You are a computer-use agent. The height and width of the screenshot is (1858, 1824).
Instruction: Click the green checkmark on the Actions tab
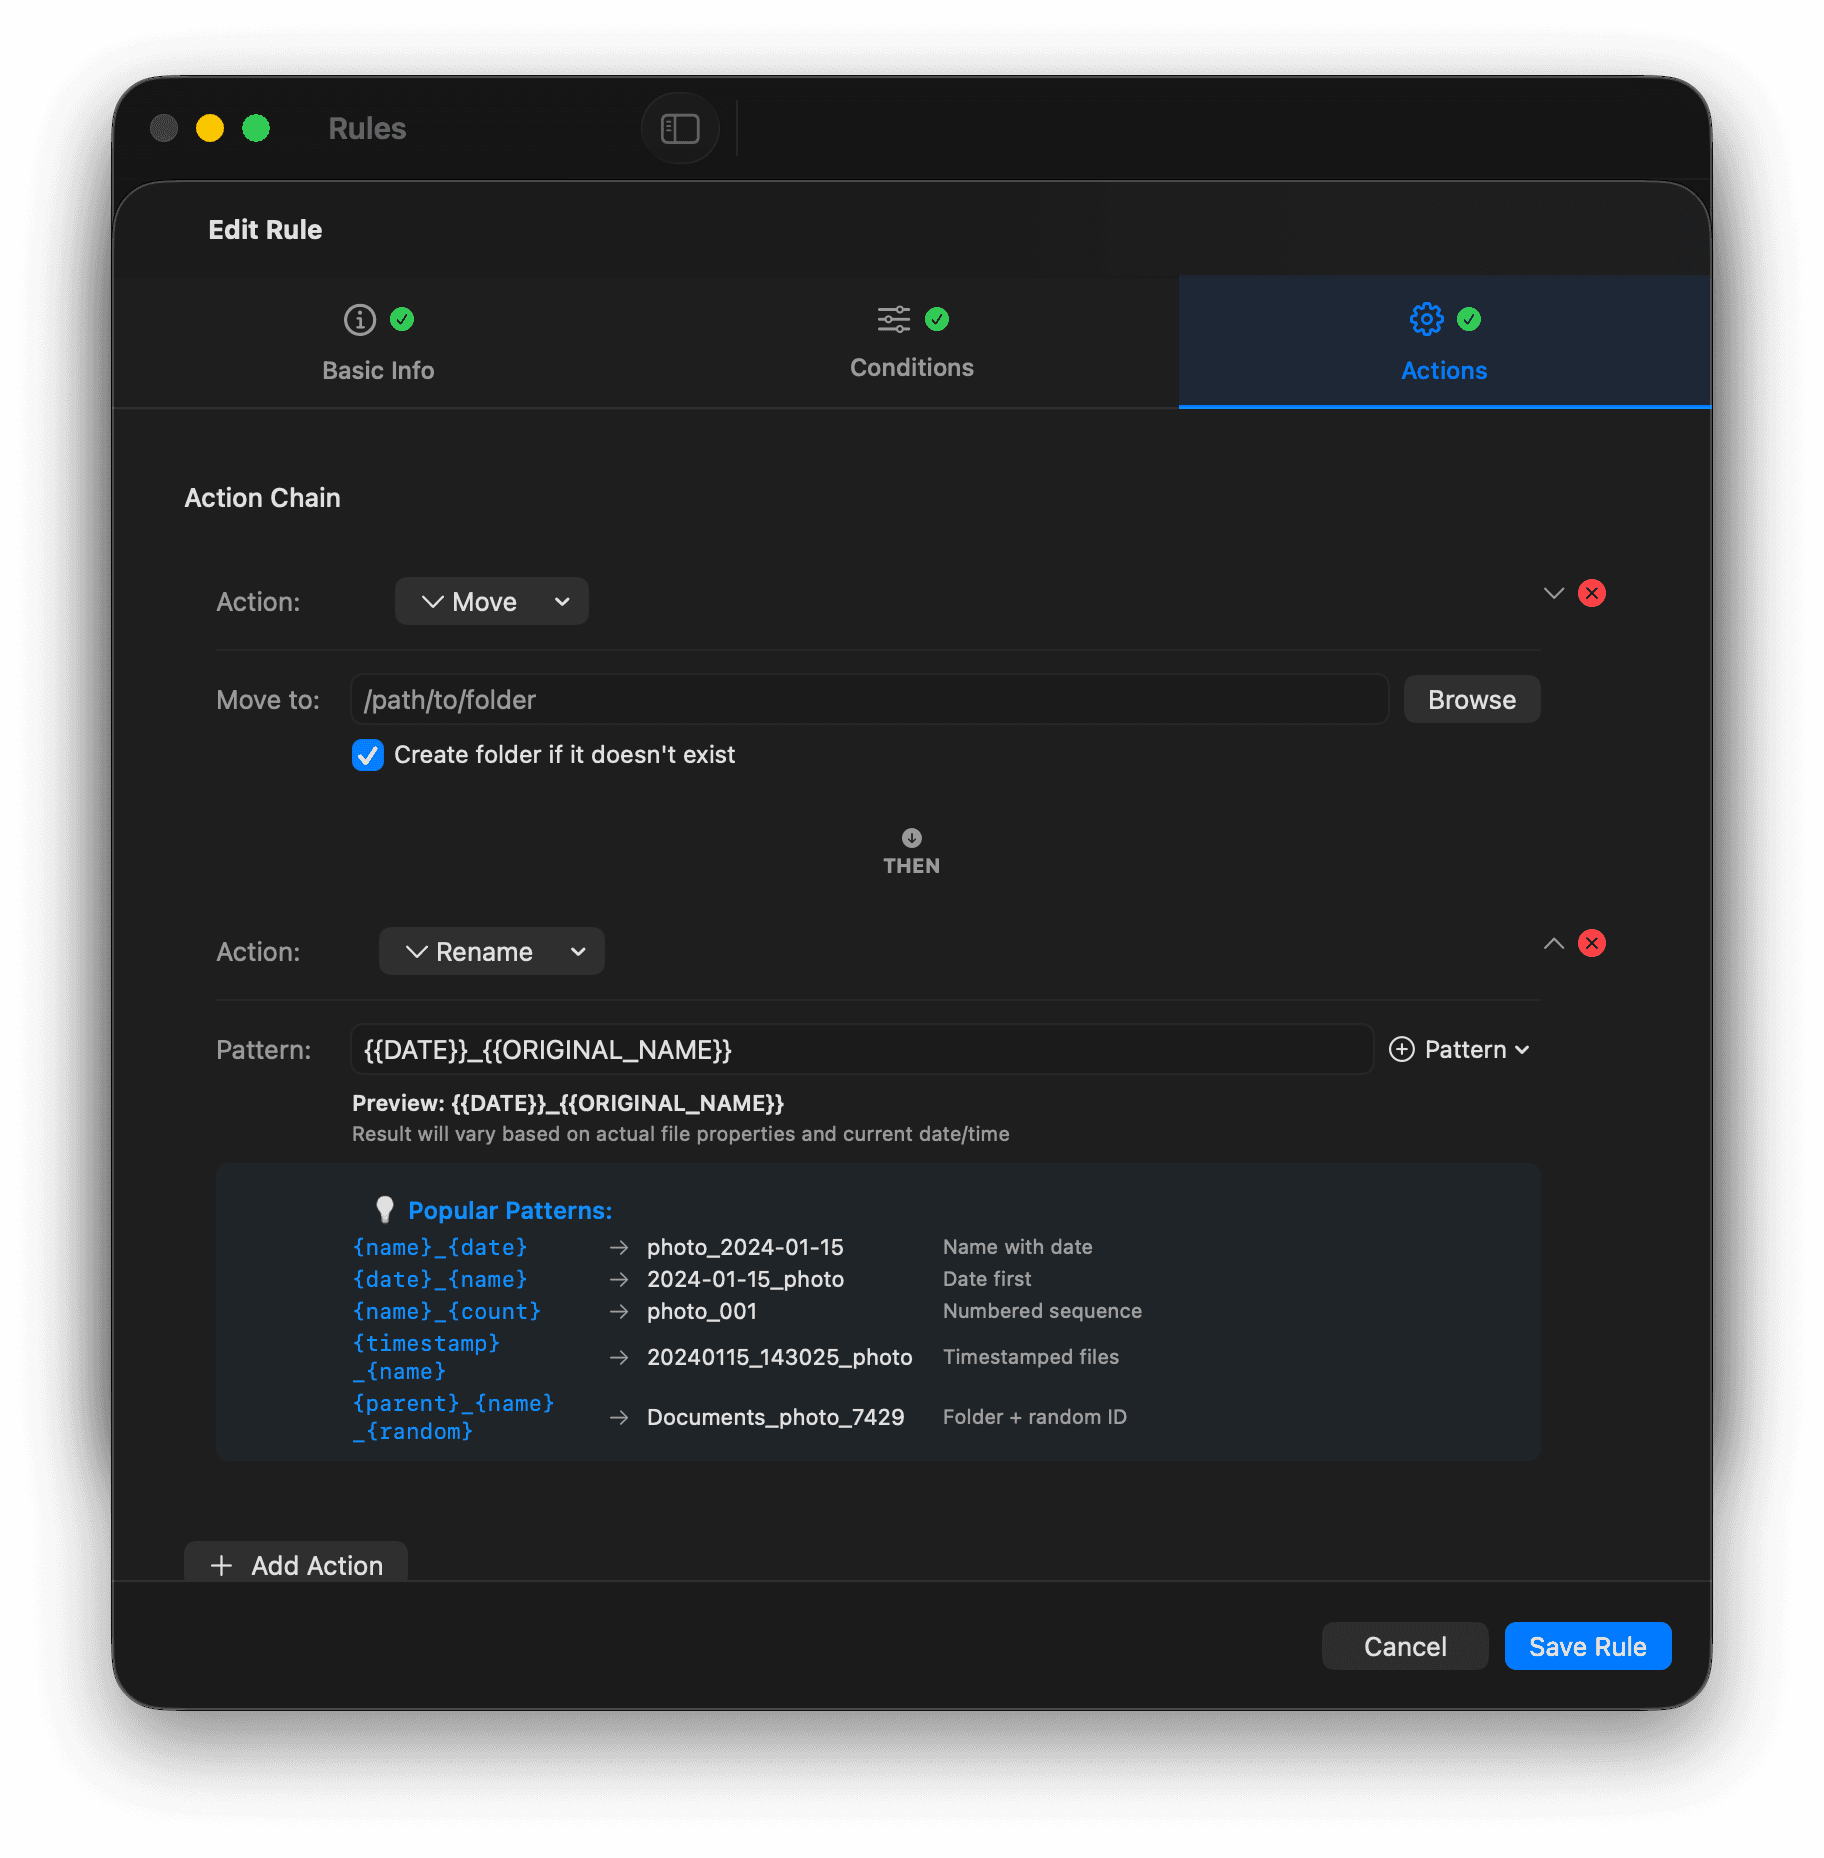[x=1469, y=319]
